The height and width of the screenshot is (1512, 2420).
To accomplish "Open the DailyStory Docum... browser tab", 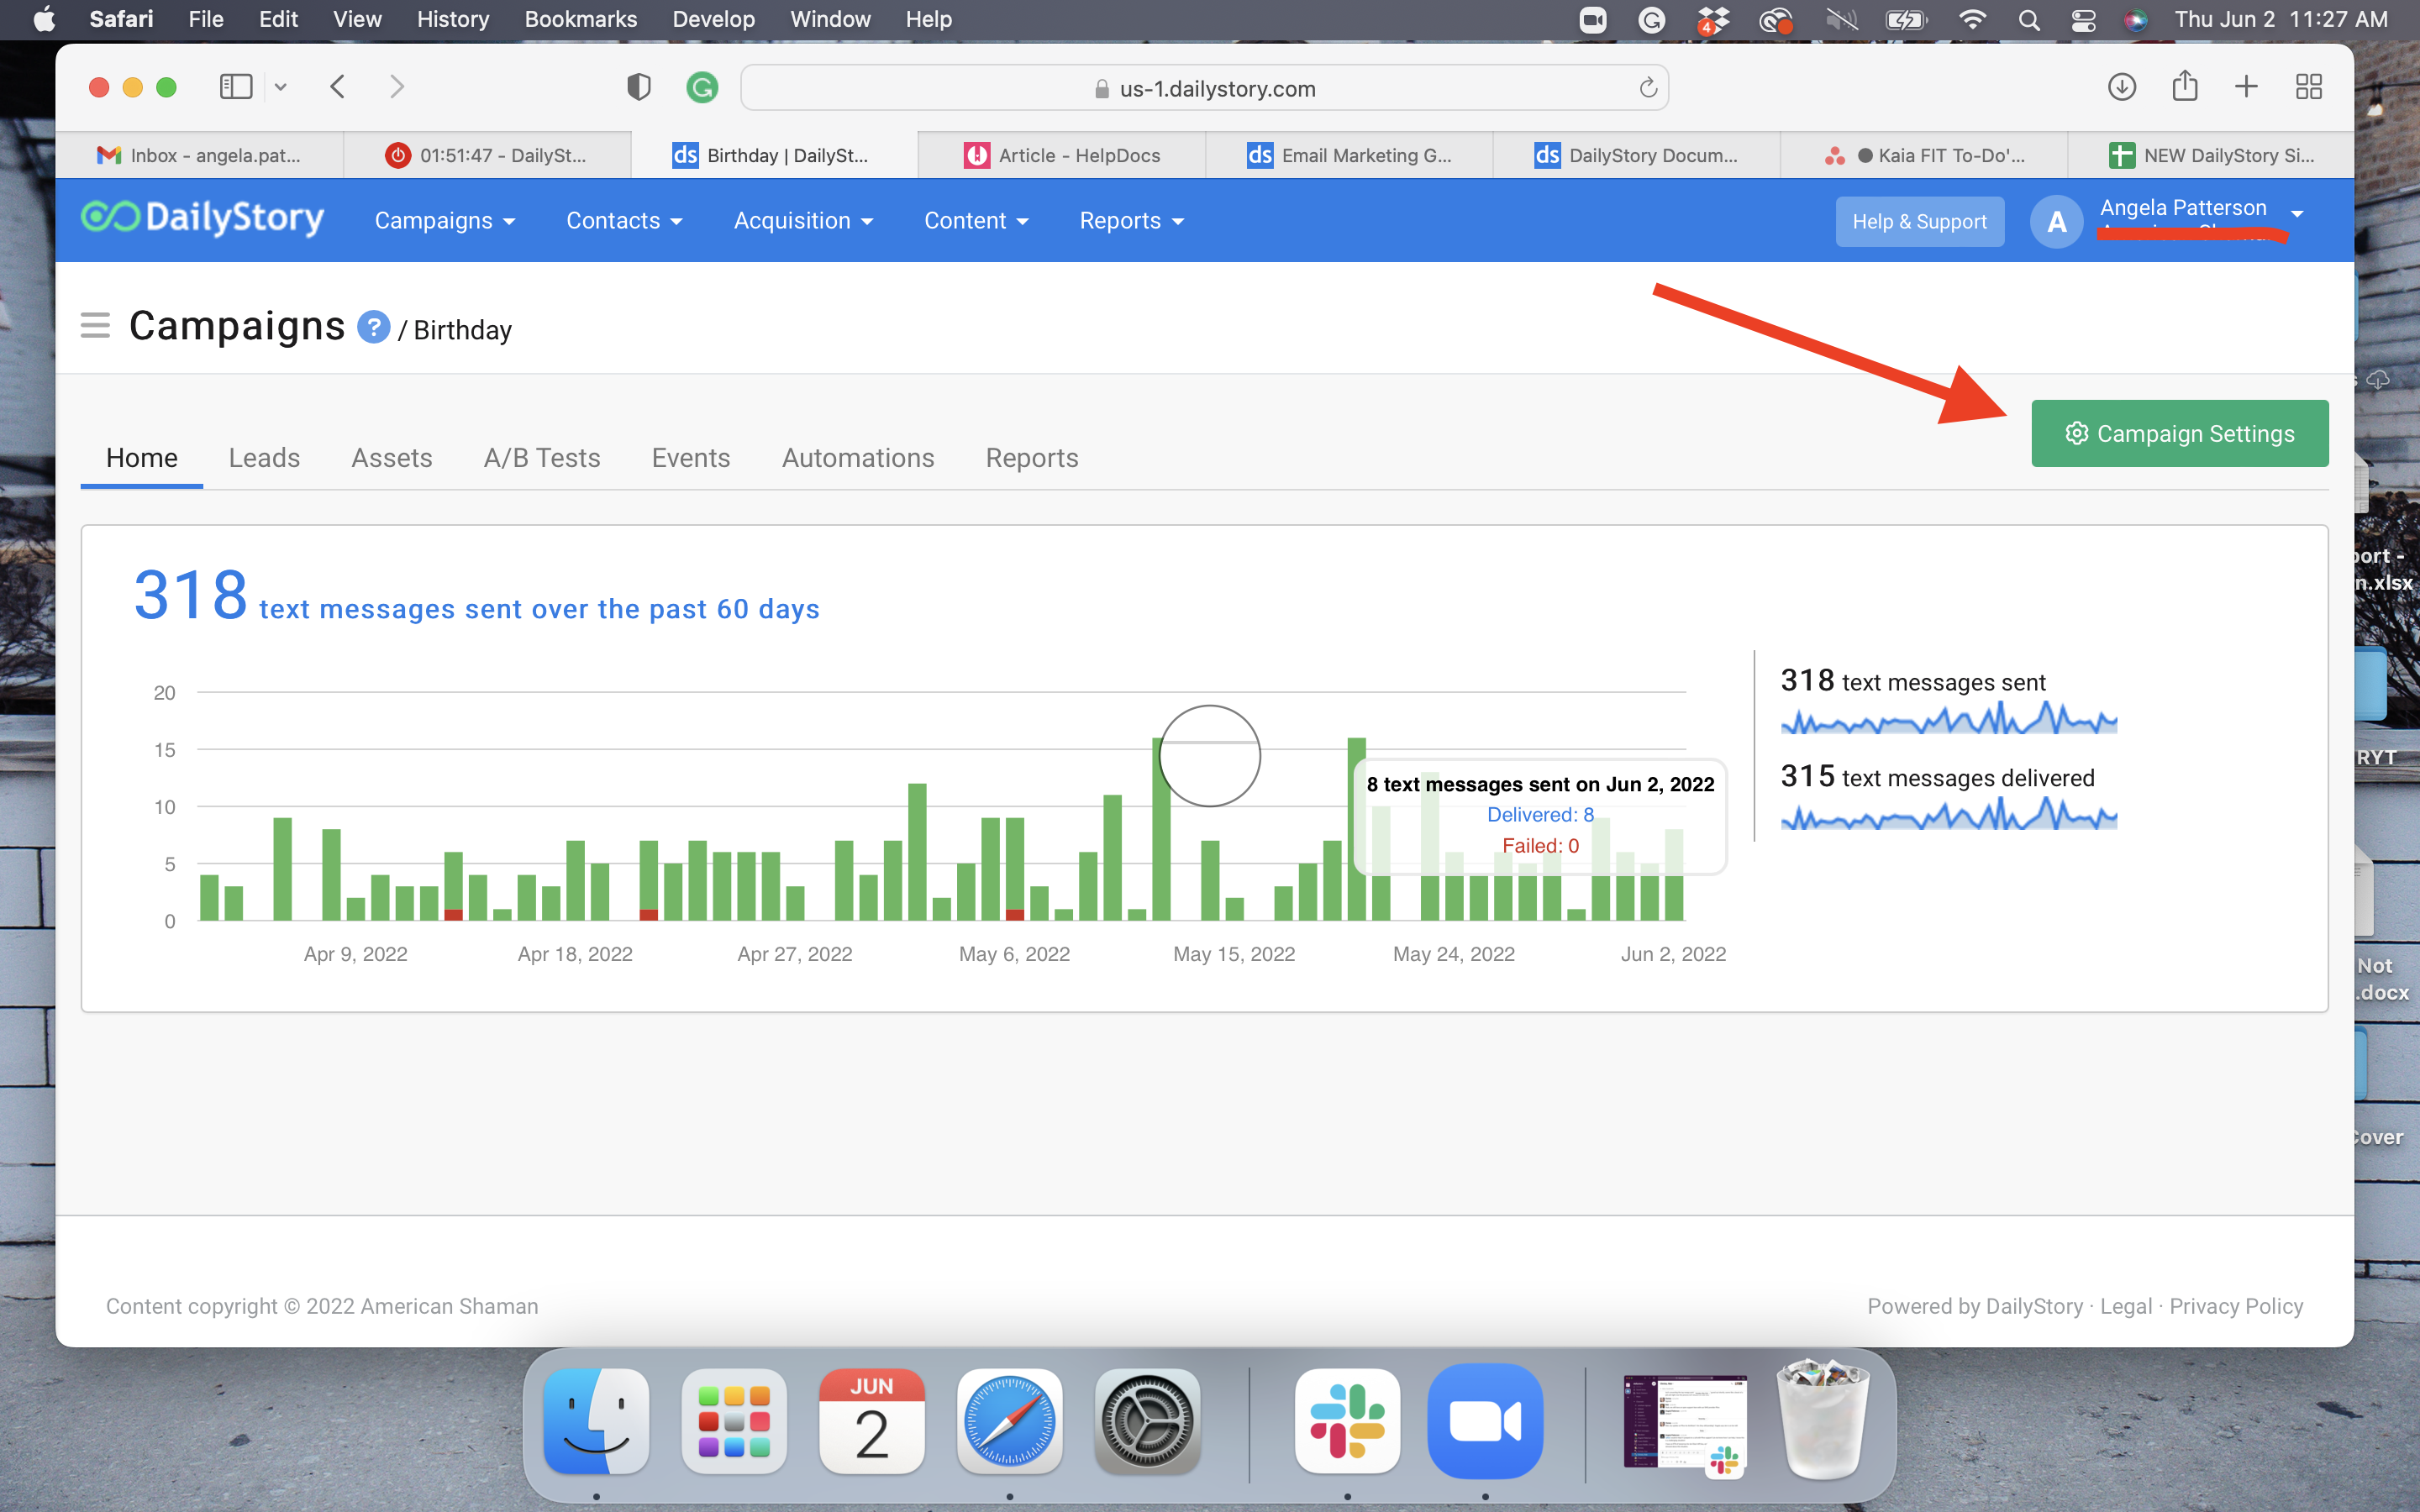I will (1636, 155).
